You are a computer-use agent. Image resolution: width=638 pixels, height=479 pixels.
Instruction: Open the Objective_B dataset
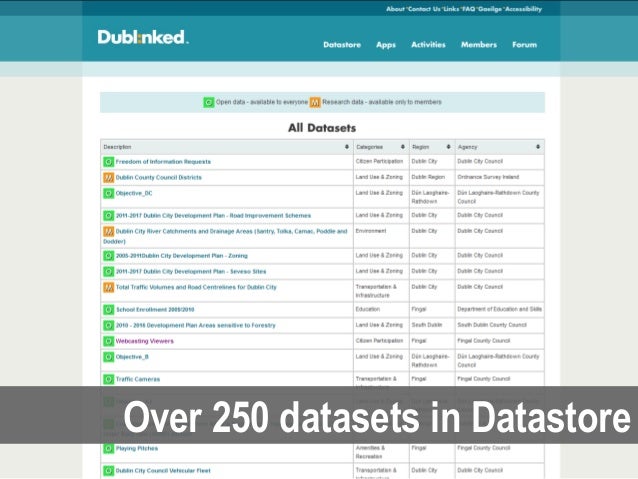132,357
